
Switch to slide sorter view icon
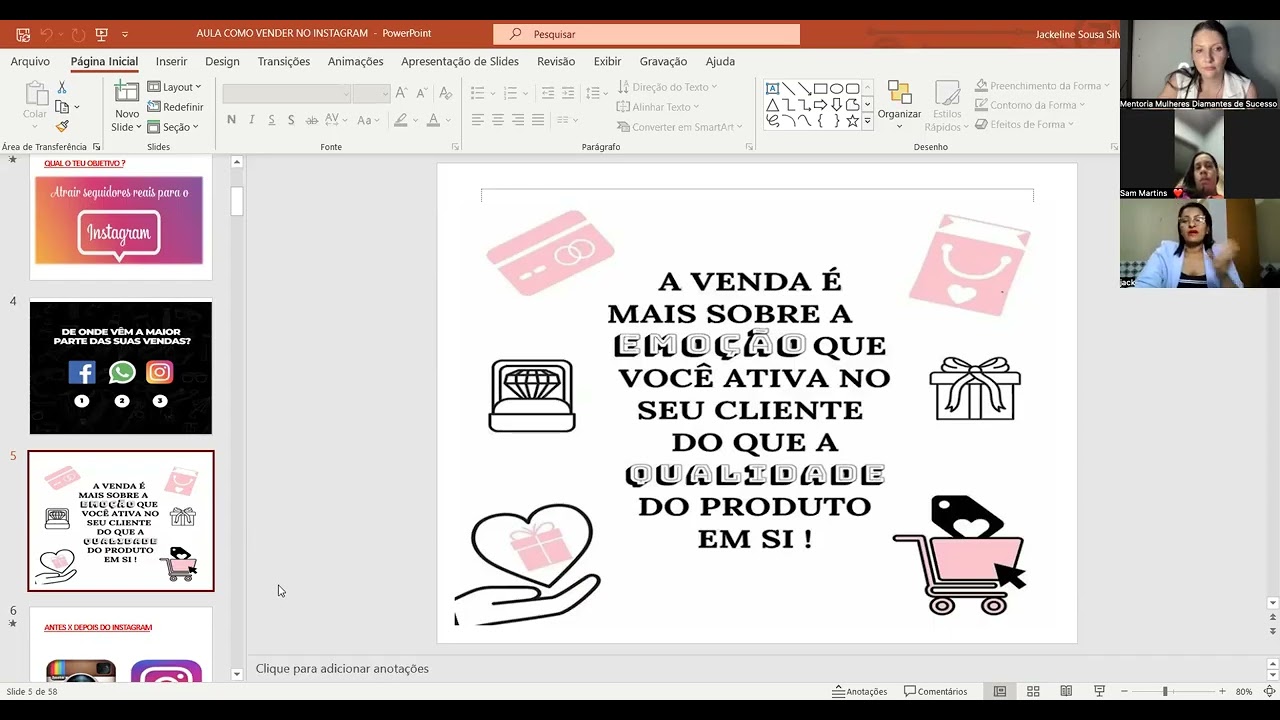point(1033,691)
